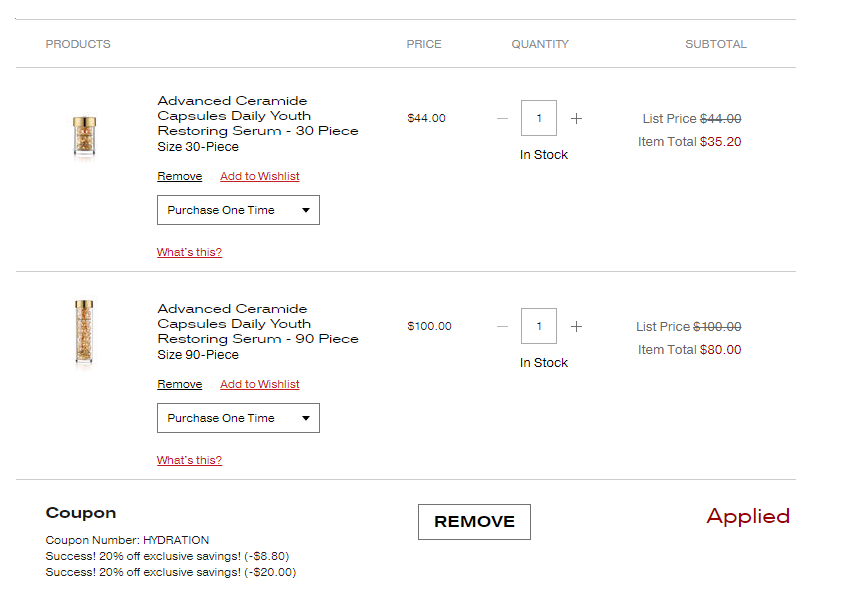The image size is (841, 594).
Task: View the 90 Piece serum product image
Action: click(x=84, y=332)
